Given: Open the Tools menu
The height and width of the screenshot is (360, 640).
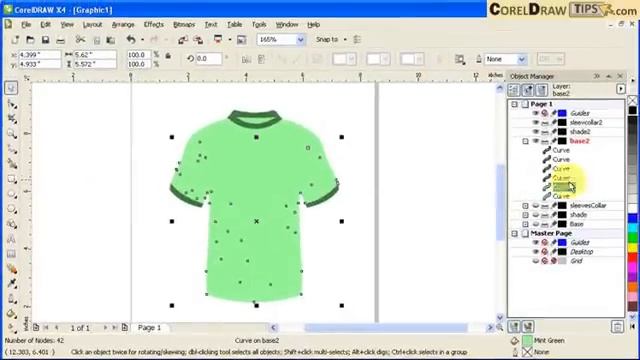Looking at the screenshot, I should (x=259, y=24).
